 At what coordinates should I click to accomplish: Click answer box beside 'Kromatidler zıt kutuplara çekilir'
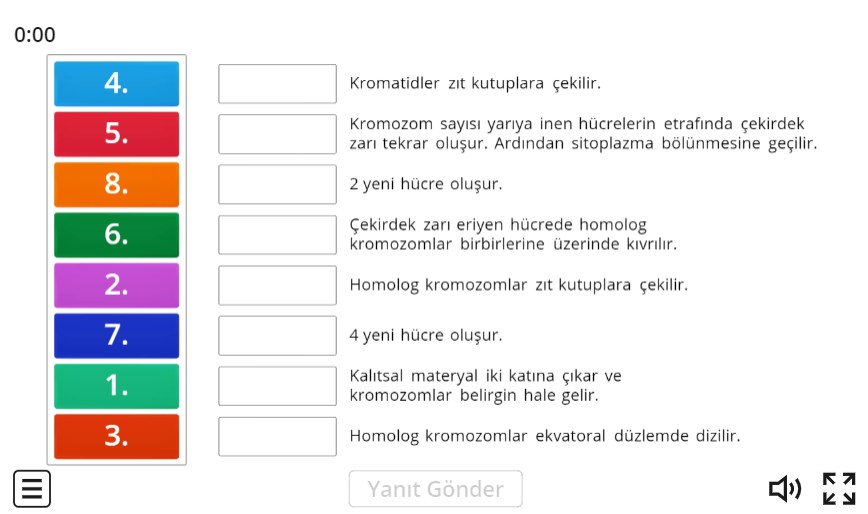[277, 84]
